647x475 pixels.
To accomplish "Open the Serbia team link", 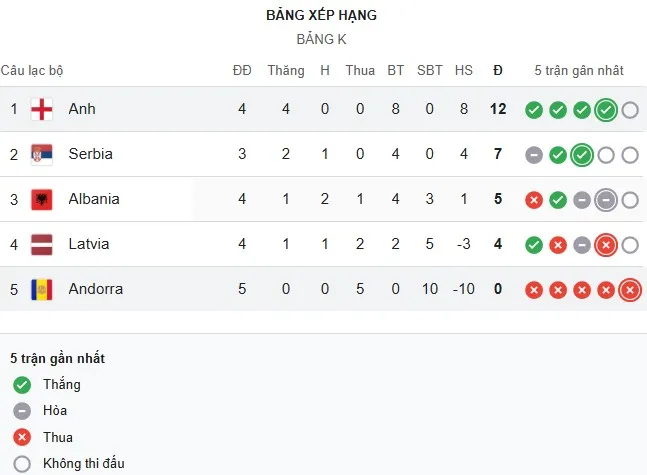I will [90, 154].
